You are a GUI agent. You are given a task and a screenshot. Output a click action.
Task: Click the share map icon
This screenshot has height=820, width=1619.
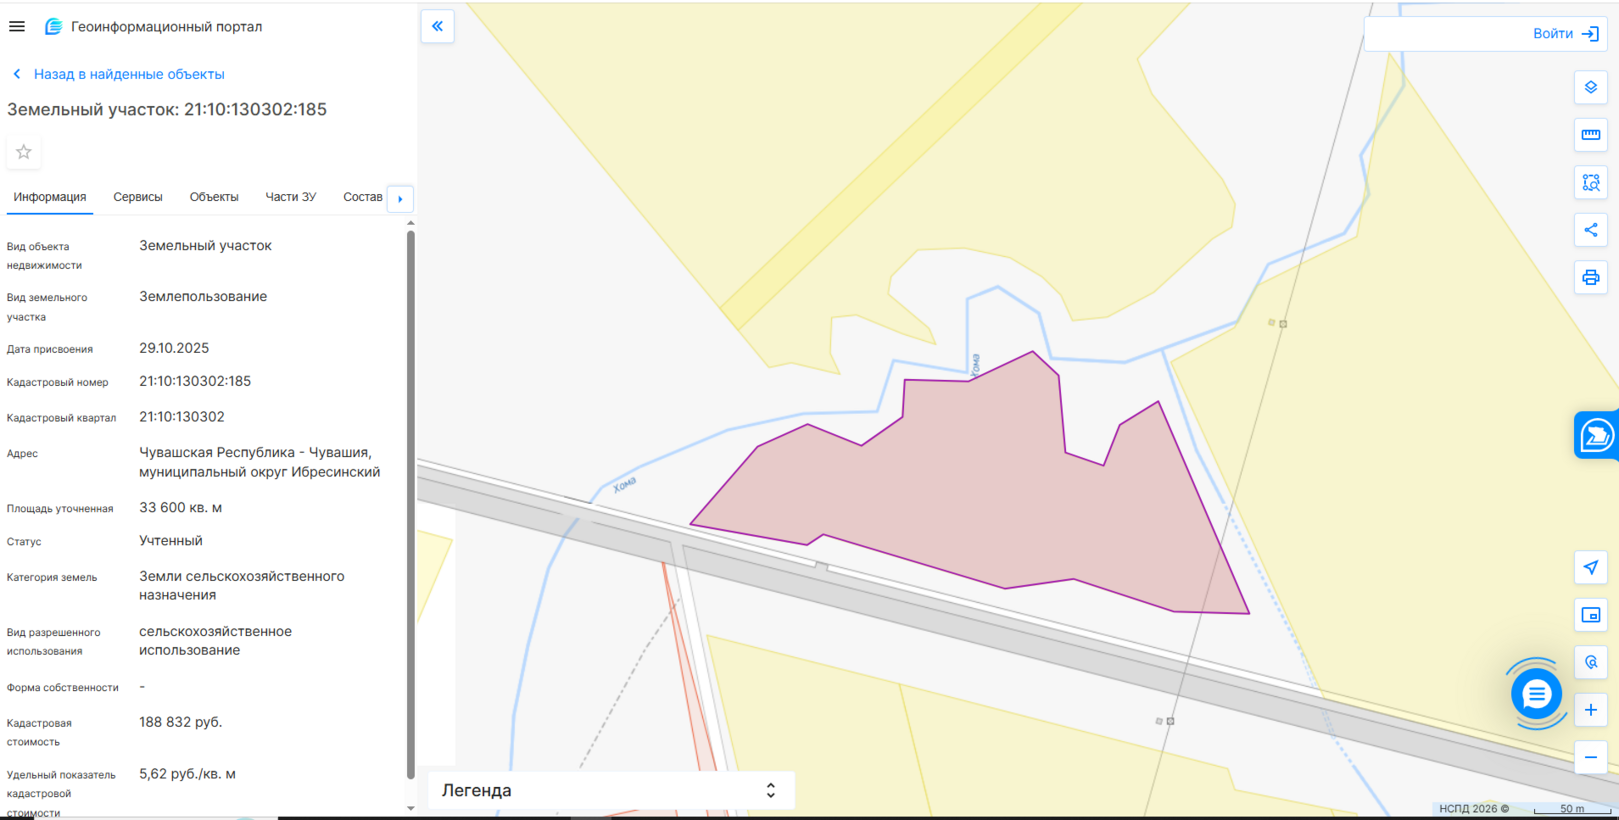[1590, 230]
